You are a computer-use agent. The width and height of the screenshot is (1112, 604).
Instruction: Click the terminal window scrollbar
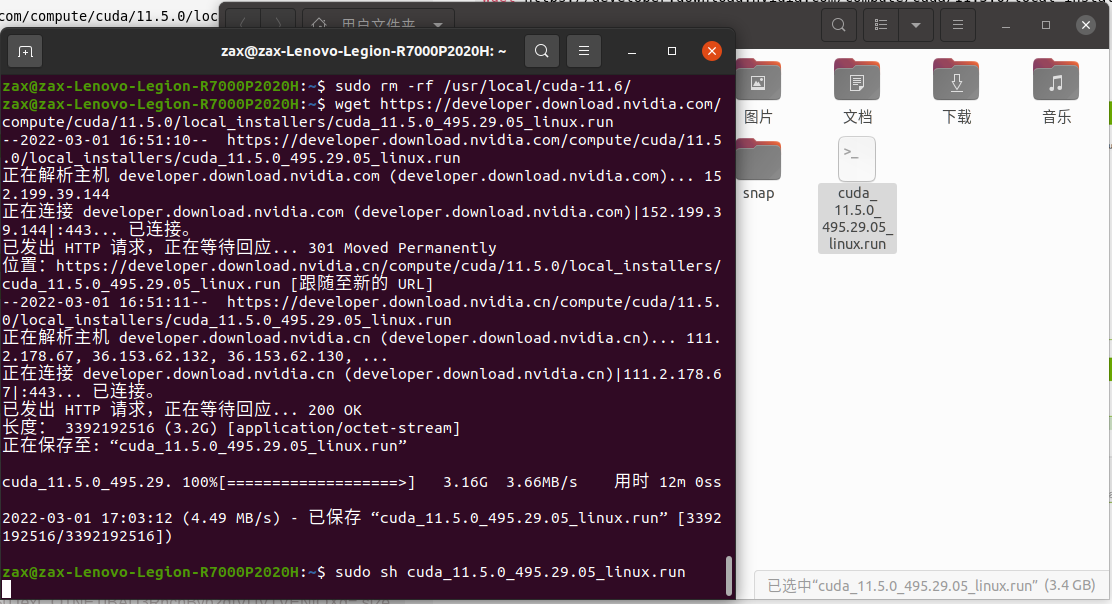(x=728, y=576)
